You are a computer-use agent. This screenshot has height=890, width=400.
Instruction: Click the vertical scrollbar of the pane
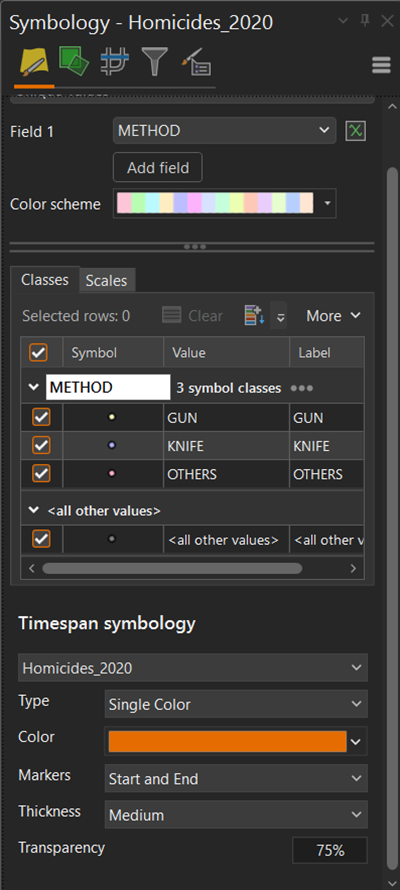coord(391,519)
